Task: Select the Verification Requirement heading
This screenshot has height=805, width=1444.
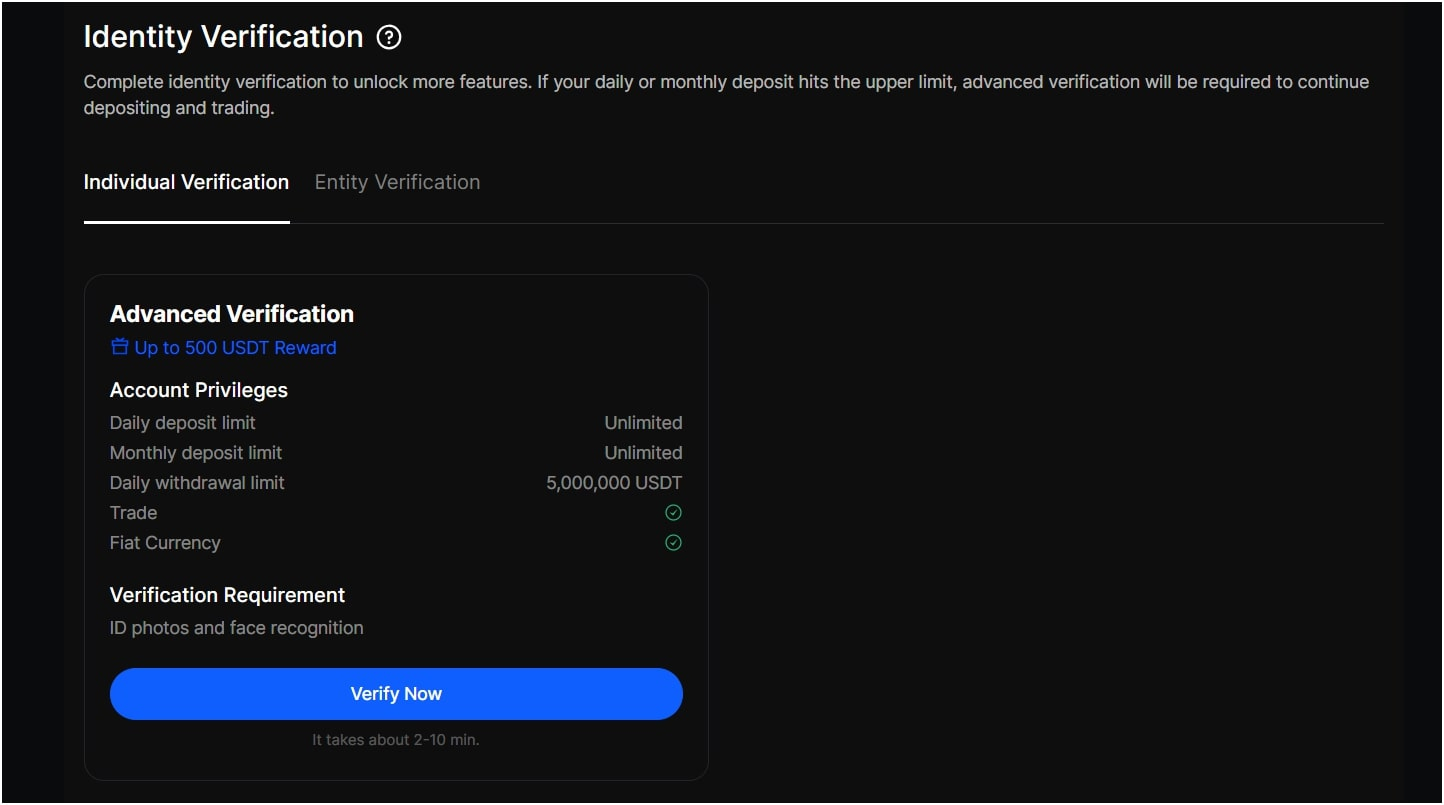Action: click(x=227, y=595)
